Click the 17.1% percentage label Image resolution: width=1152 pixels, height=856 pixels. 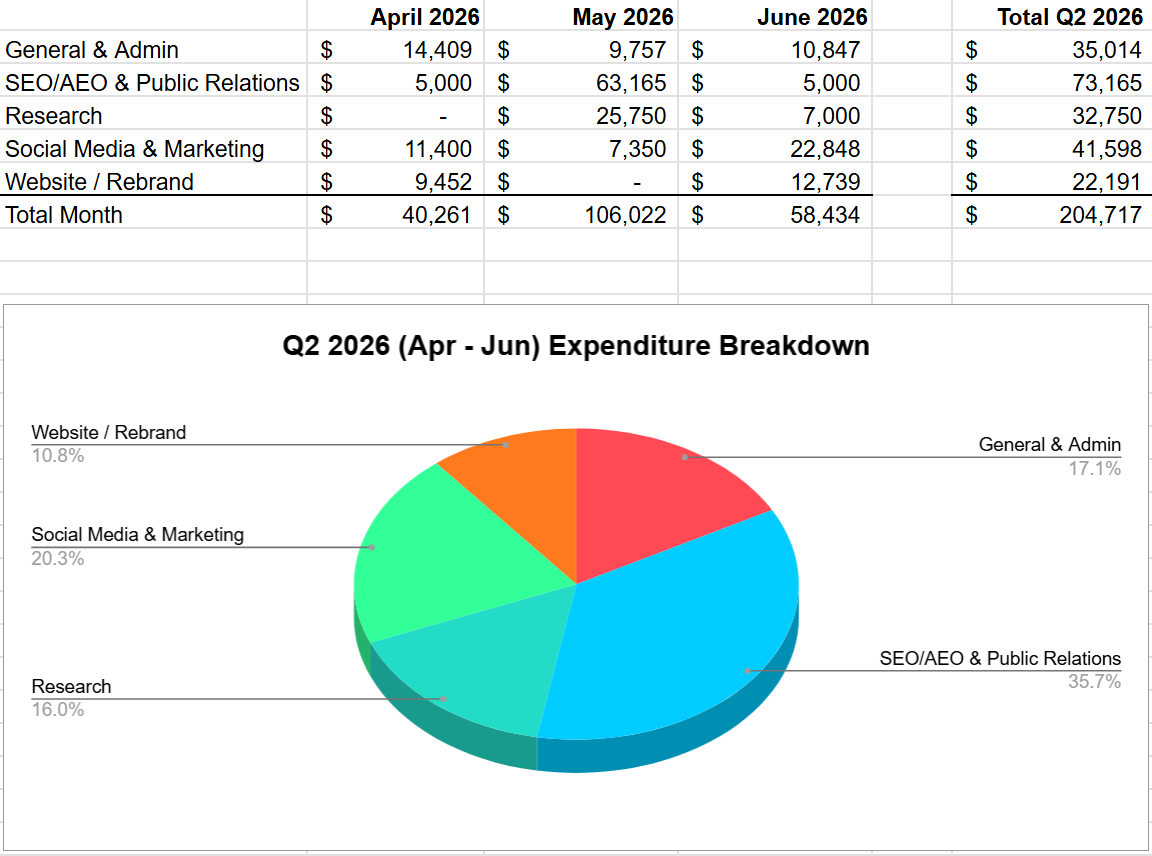pyautogui.click(x=1095, y=469)
